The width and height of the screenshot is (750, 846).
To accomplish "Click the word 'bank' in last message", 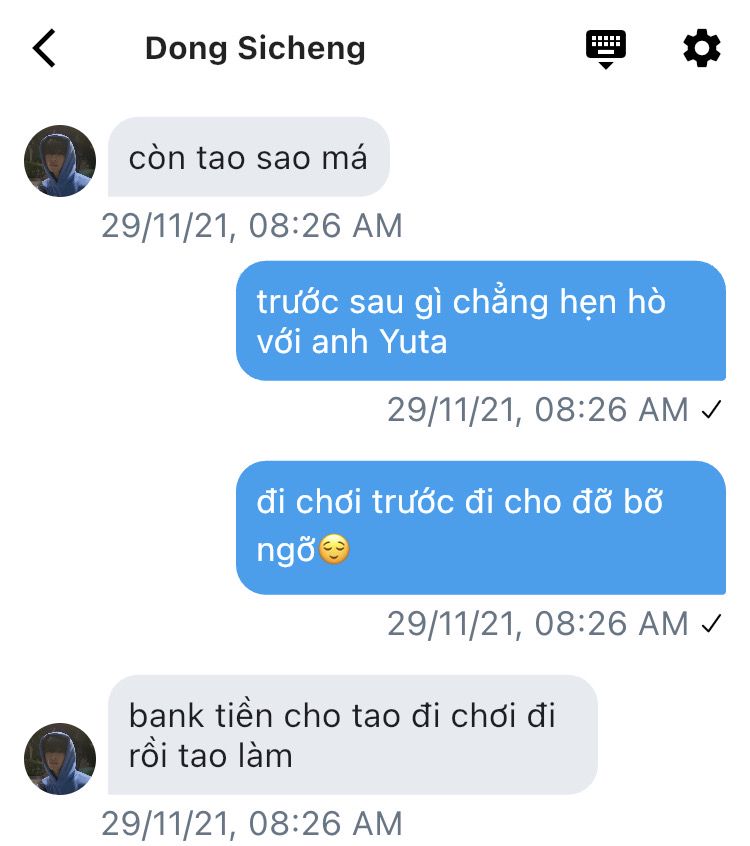I will point(166,715).
